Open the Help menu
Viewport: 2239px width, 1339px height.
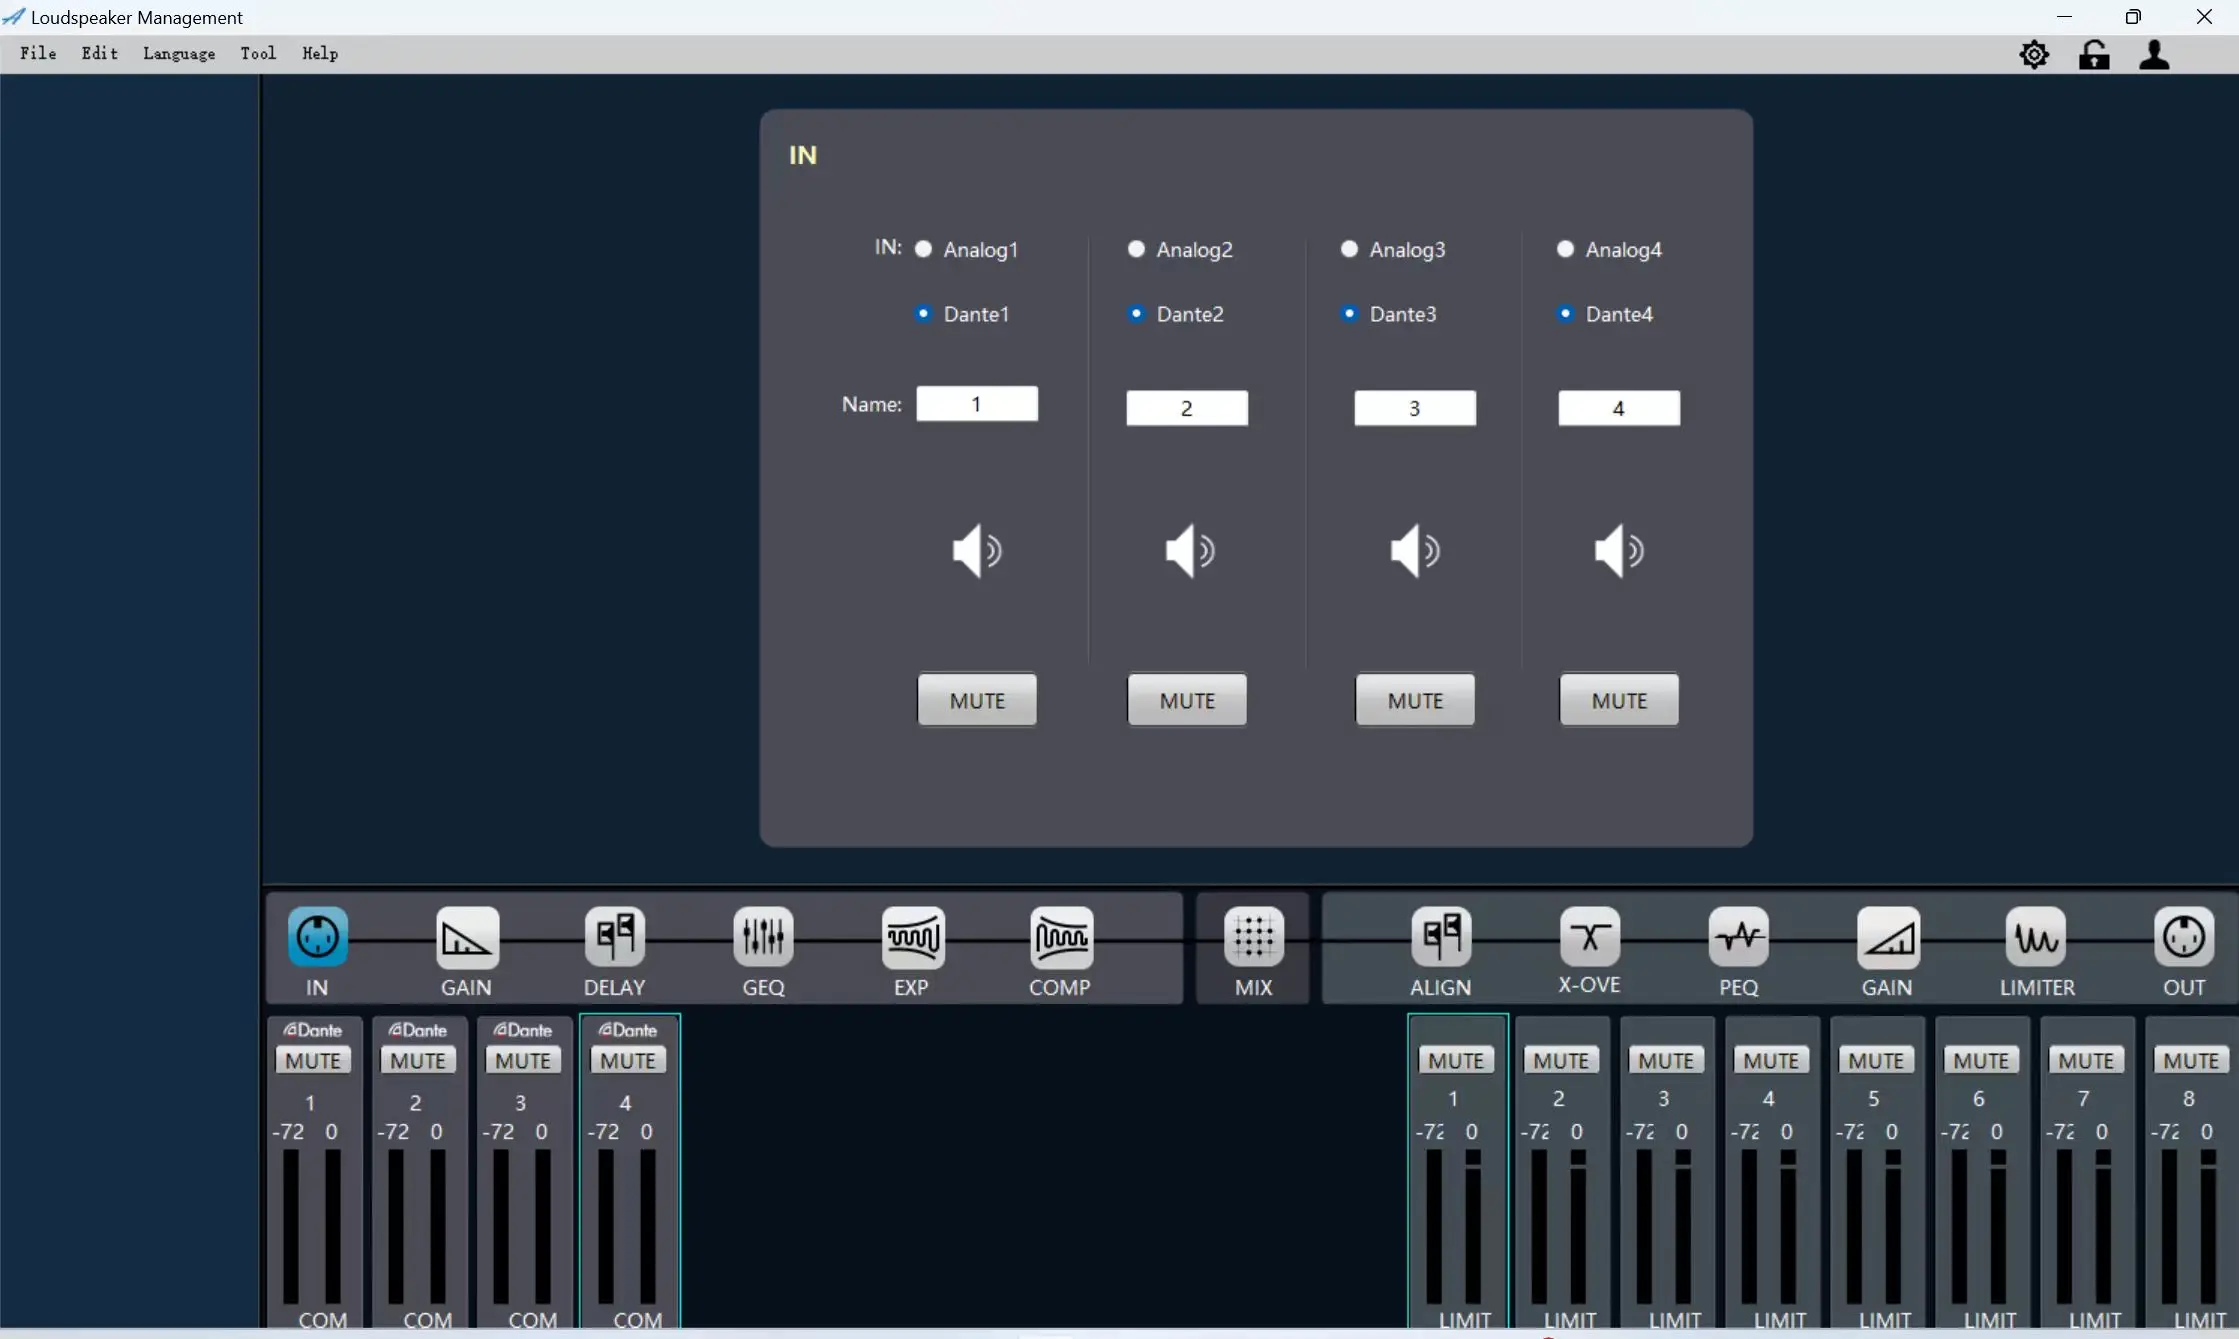(x=320, y=54)
